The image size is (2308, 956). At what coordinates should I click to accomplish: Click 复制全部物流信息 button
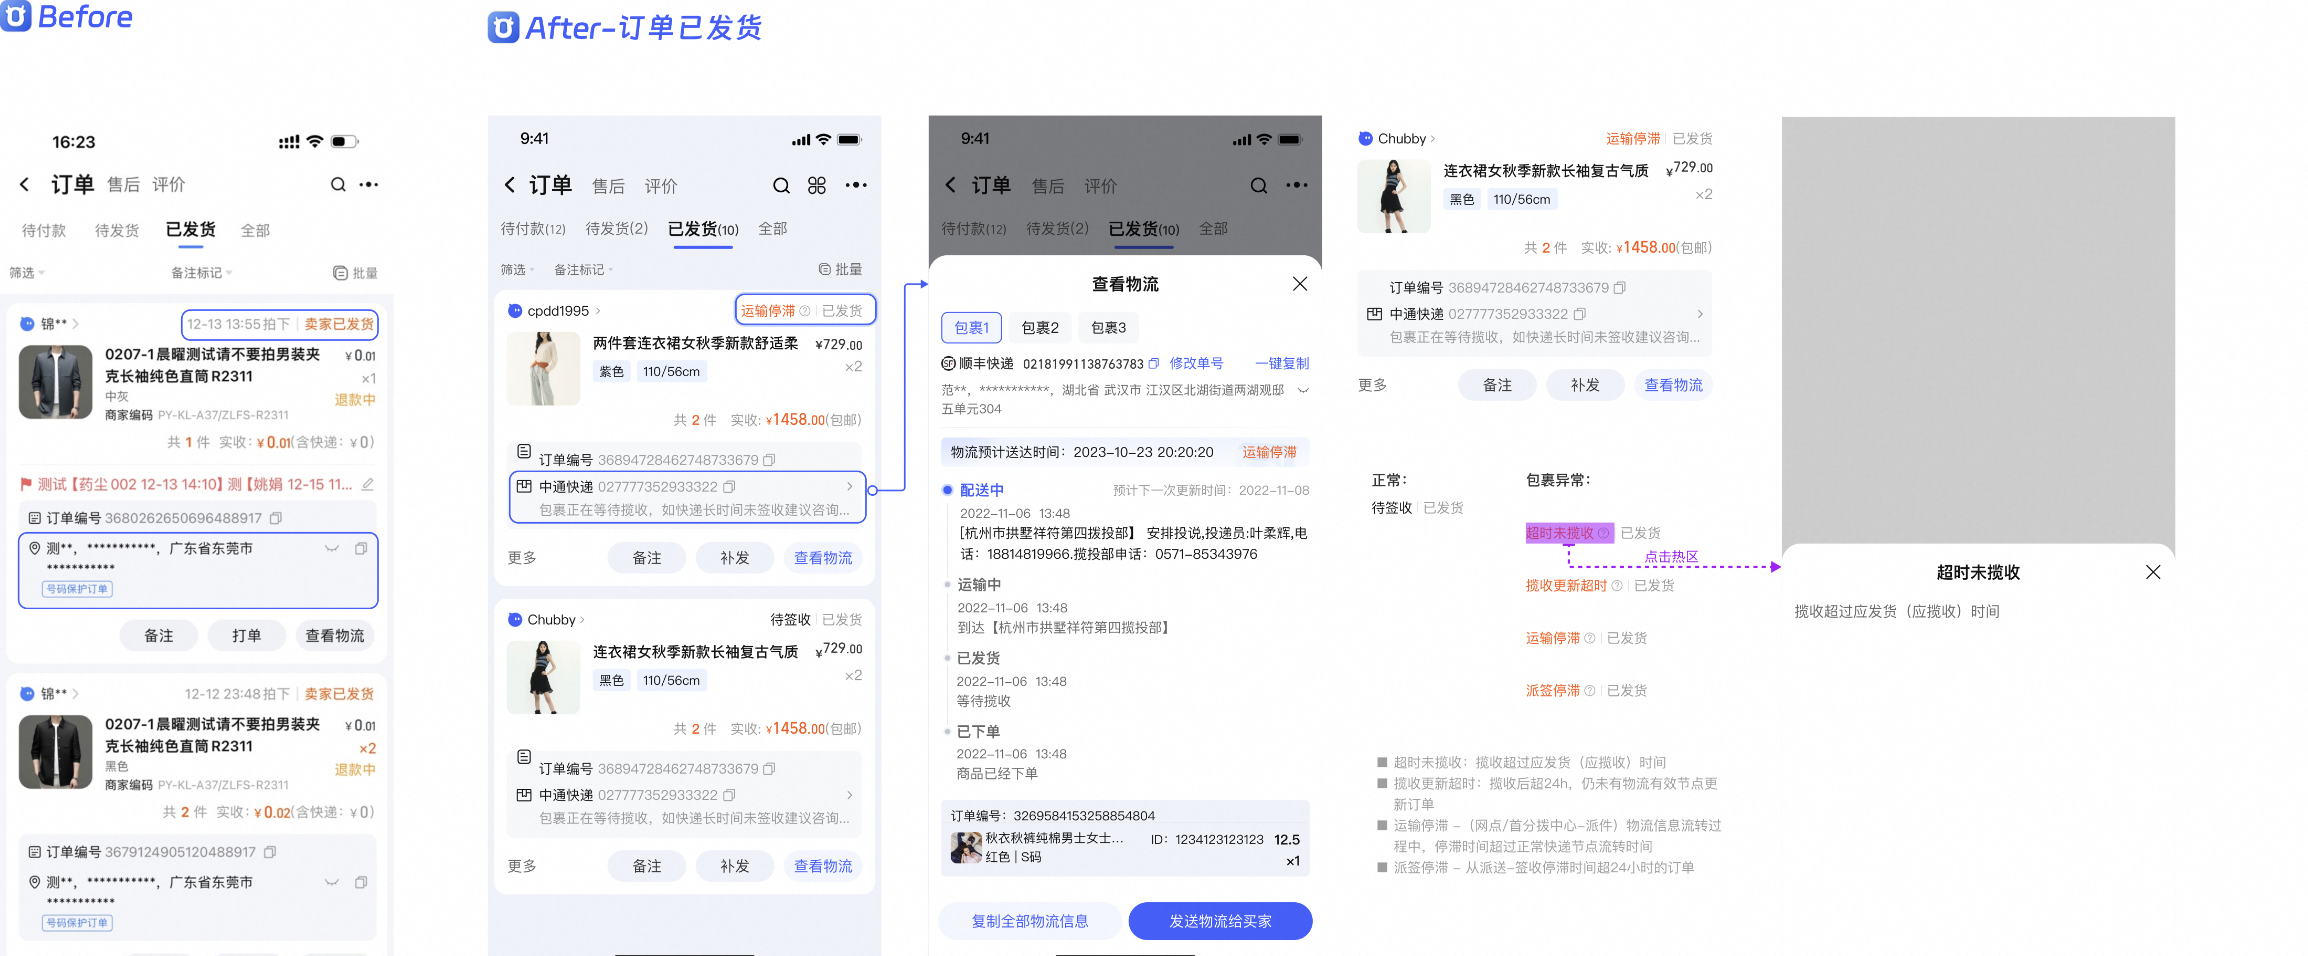pyautogui.click(x=1030, y=921)
